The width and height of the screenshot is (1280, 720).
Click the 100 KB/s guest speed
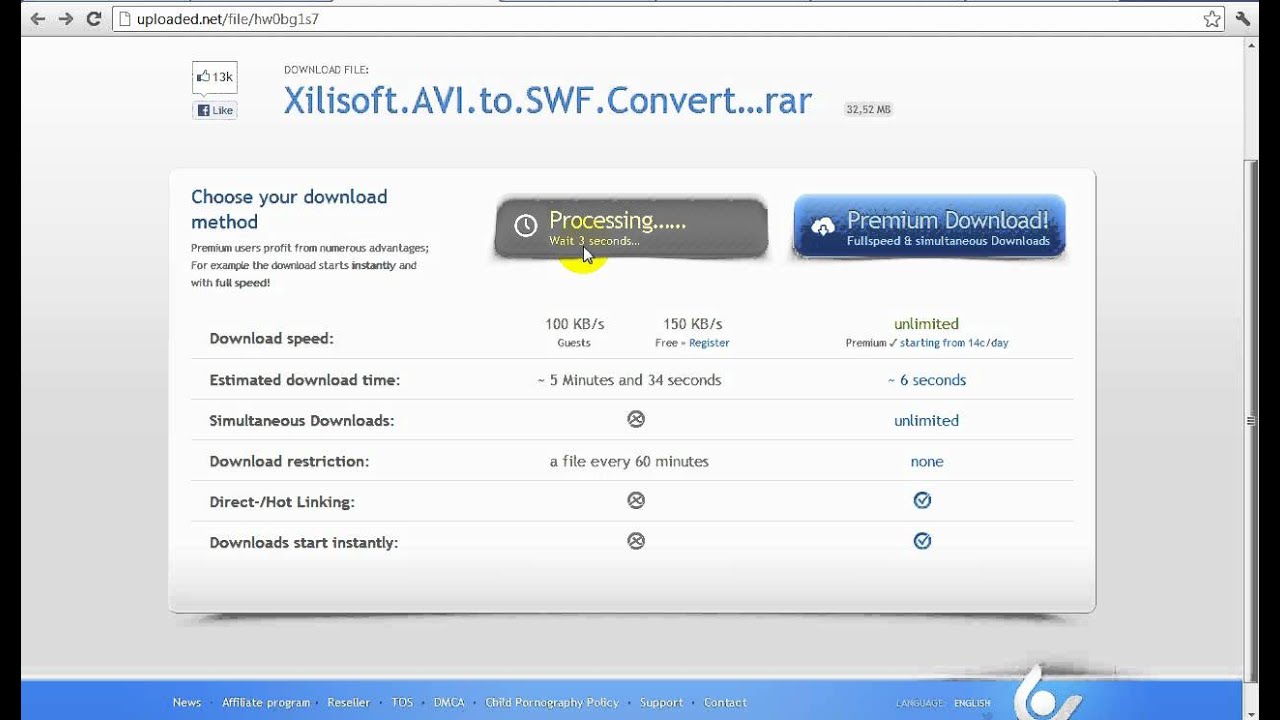574,324
